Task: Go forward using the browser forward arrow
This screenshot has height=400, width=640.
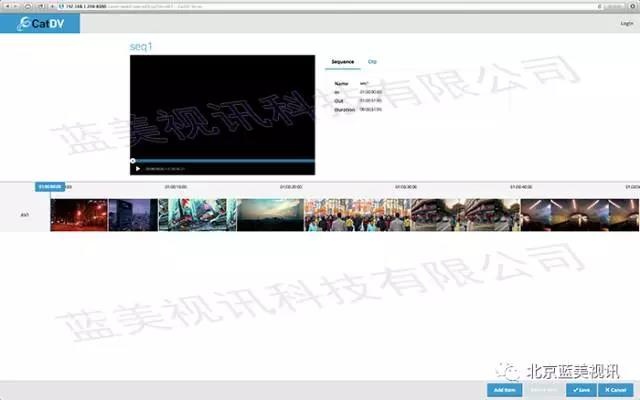Action: [16, 6]
